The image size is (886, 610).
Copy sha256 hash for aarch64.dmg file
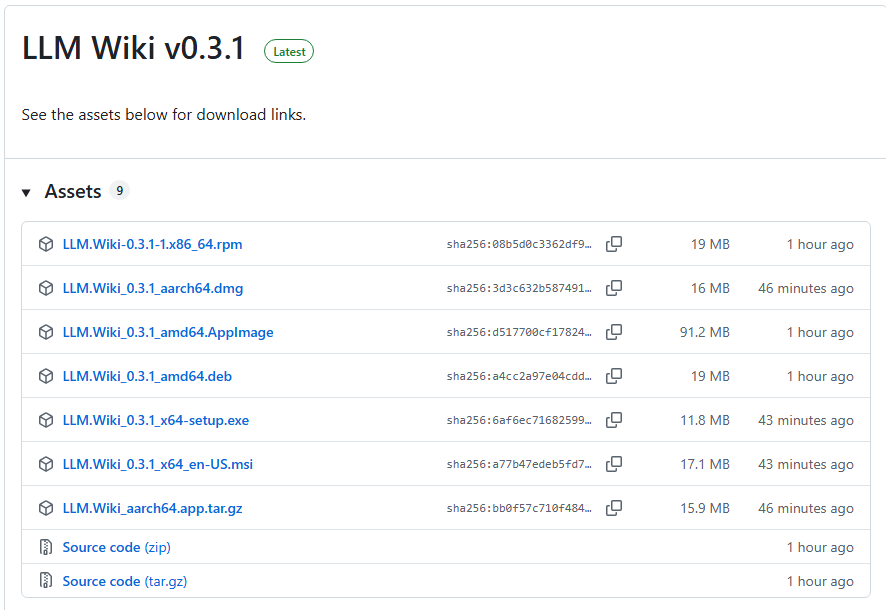click(614, 288)
